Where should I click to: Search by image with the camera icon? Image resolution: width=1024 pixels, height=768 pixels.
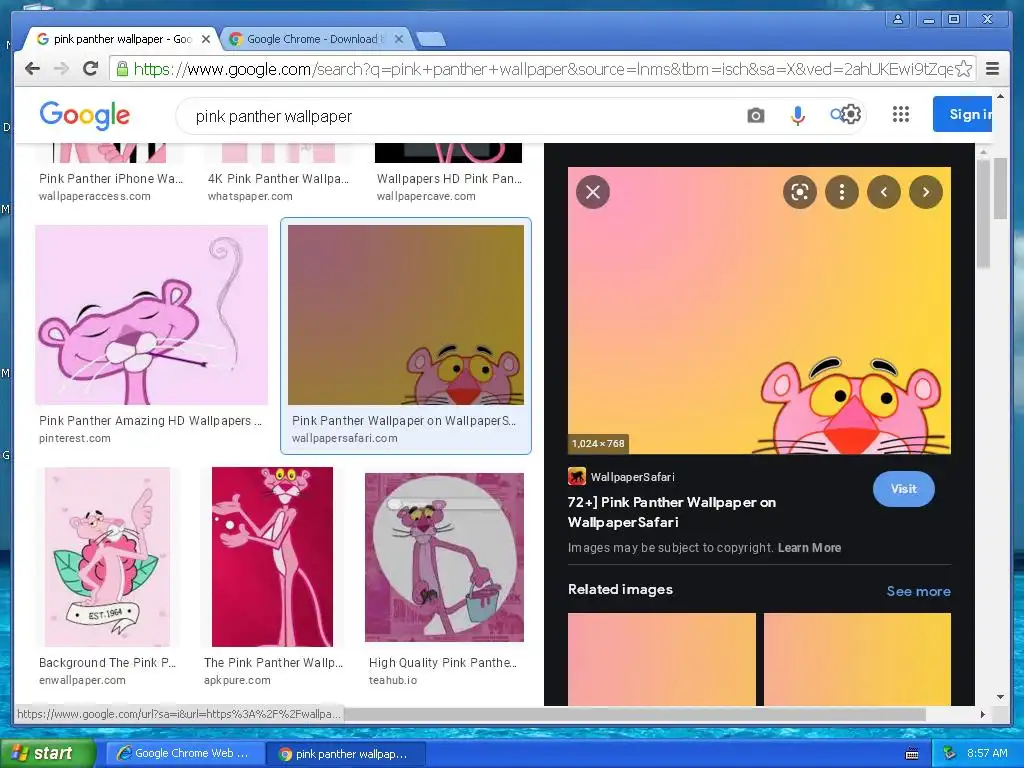(x=756, y=116)
